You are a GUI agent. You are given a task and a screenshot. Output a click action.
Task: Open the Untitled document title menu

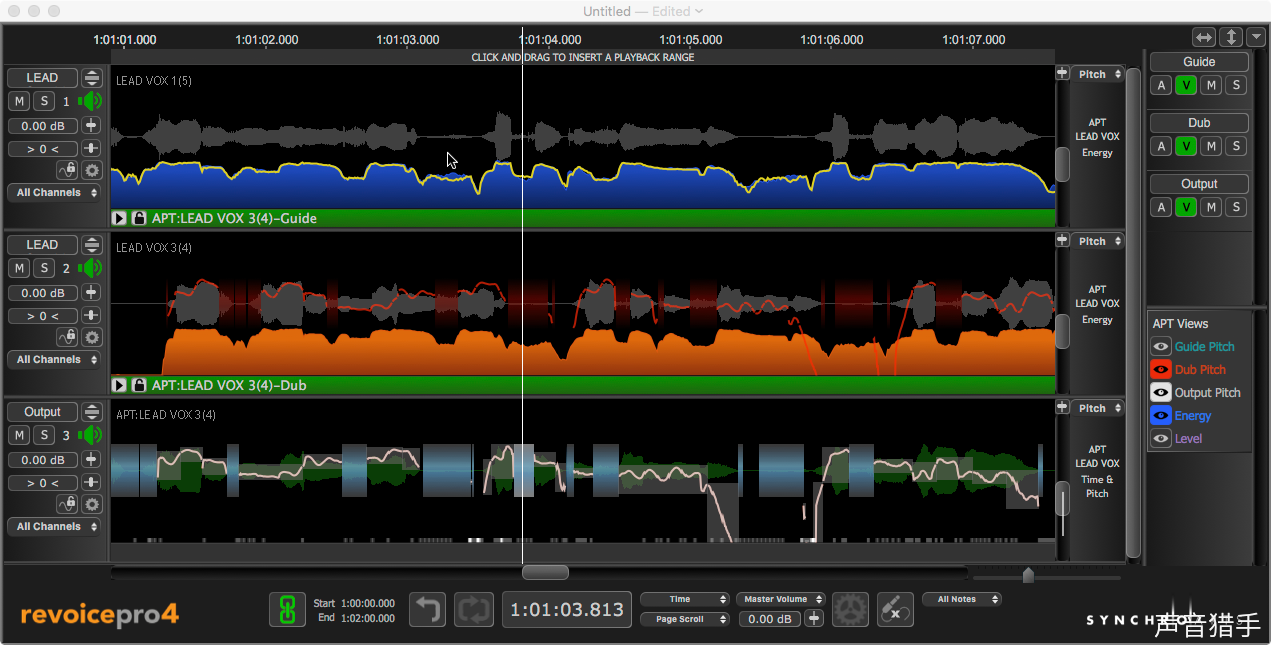[x=643, y=11]
